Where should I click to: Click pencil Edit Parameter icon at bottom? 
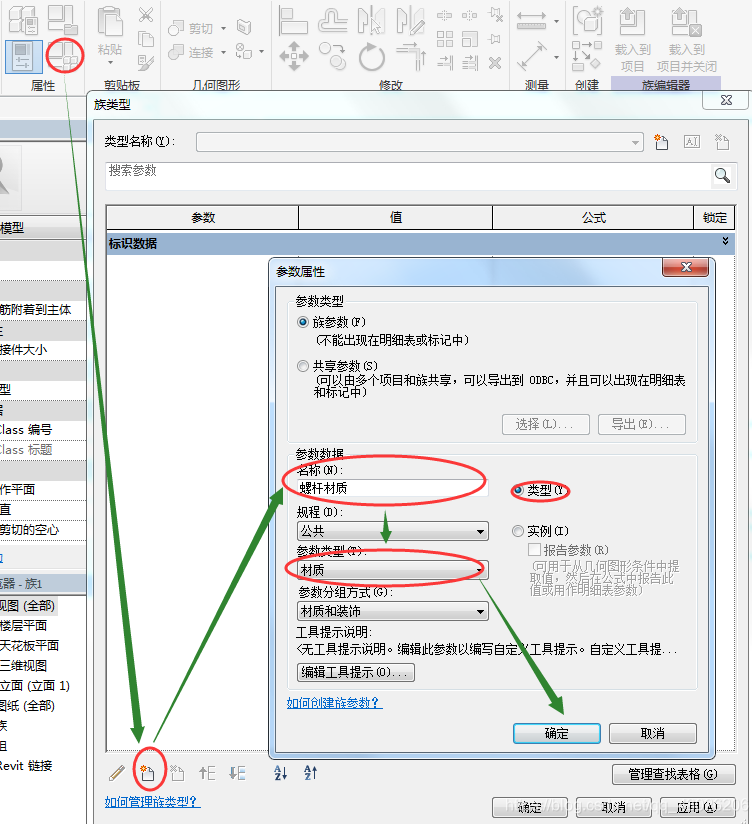117,773
